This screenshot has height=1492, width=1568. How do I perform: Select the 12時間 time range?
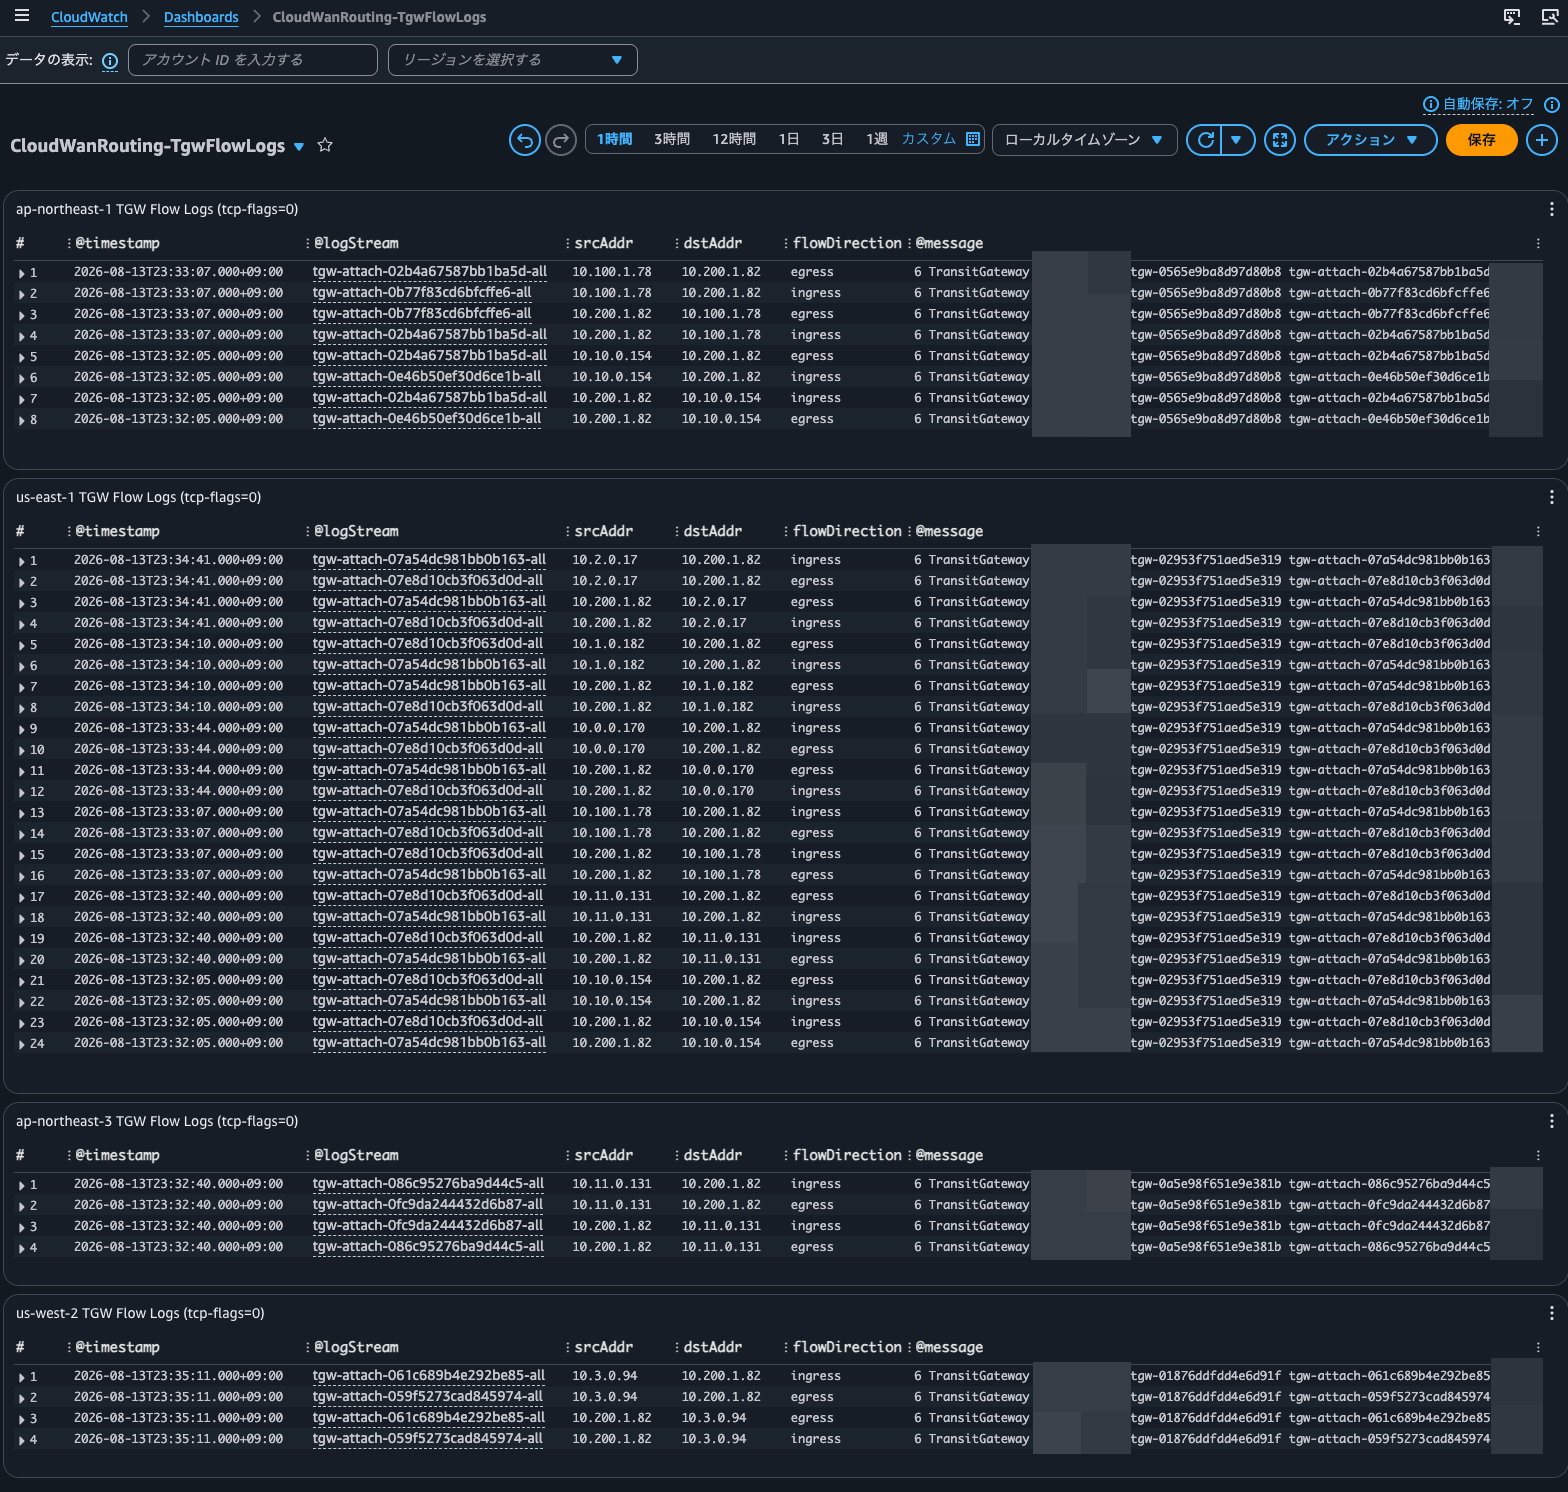click(x=734, y=139)
